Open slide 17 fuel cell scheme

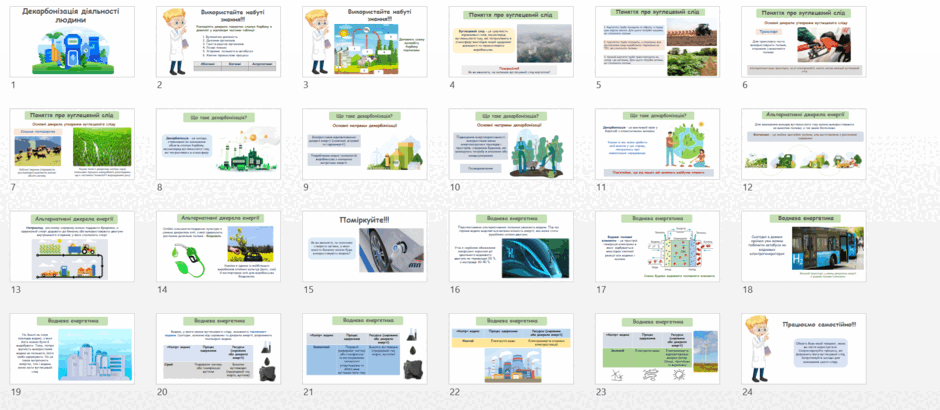pyautogui.click(x=657, y=246)
